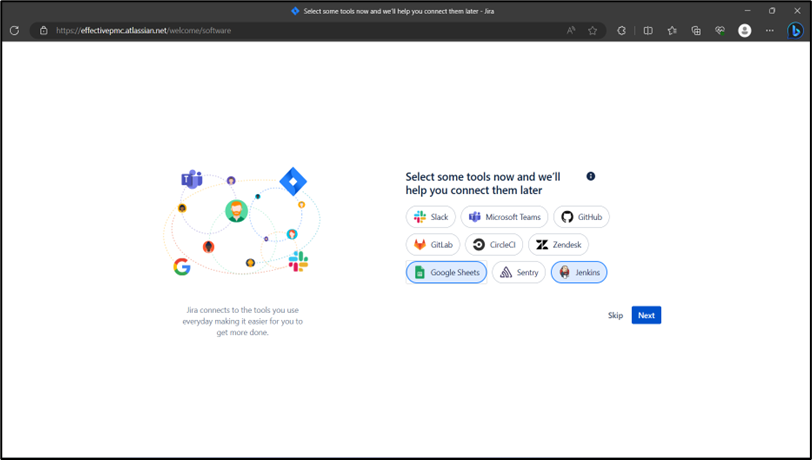Screen dimensions: 812x460
Task: Click the "Jira connects to the tools" caption
Action: point(242,321)
